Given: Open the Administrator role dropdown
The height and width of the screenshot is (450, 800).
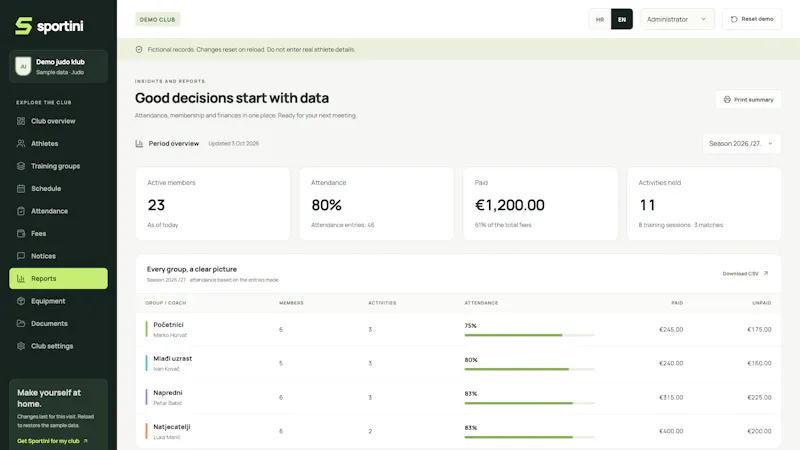Looking at the screenshot, I should click(x=677, y=19).
